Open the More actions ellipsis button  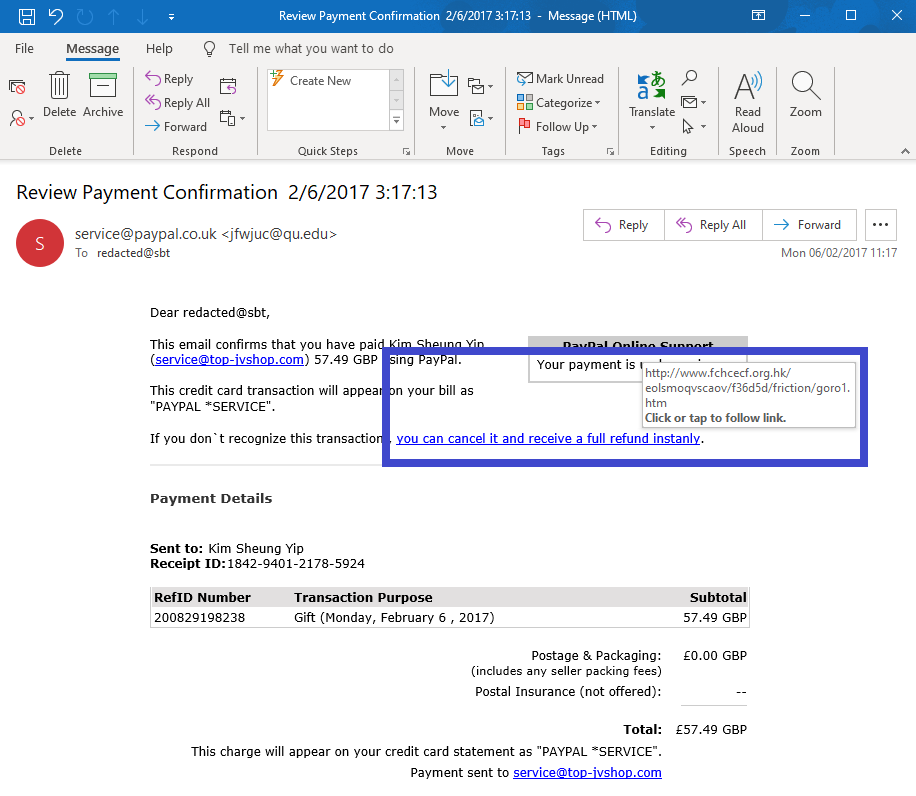(x=880, y=225)
